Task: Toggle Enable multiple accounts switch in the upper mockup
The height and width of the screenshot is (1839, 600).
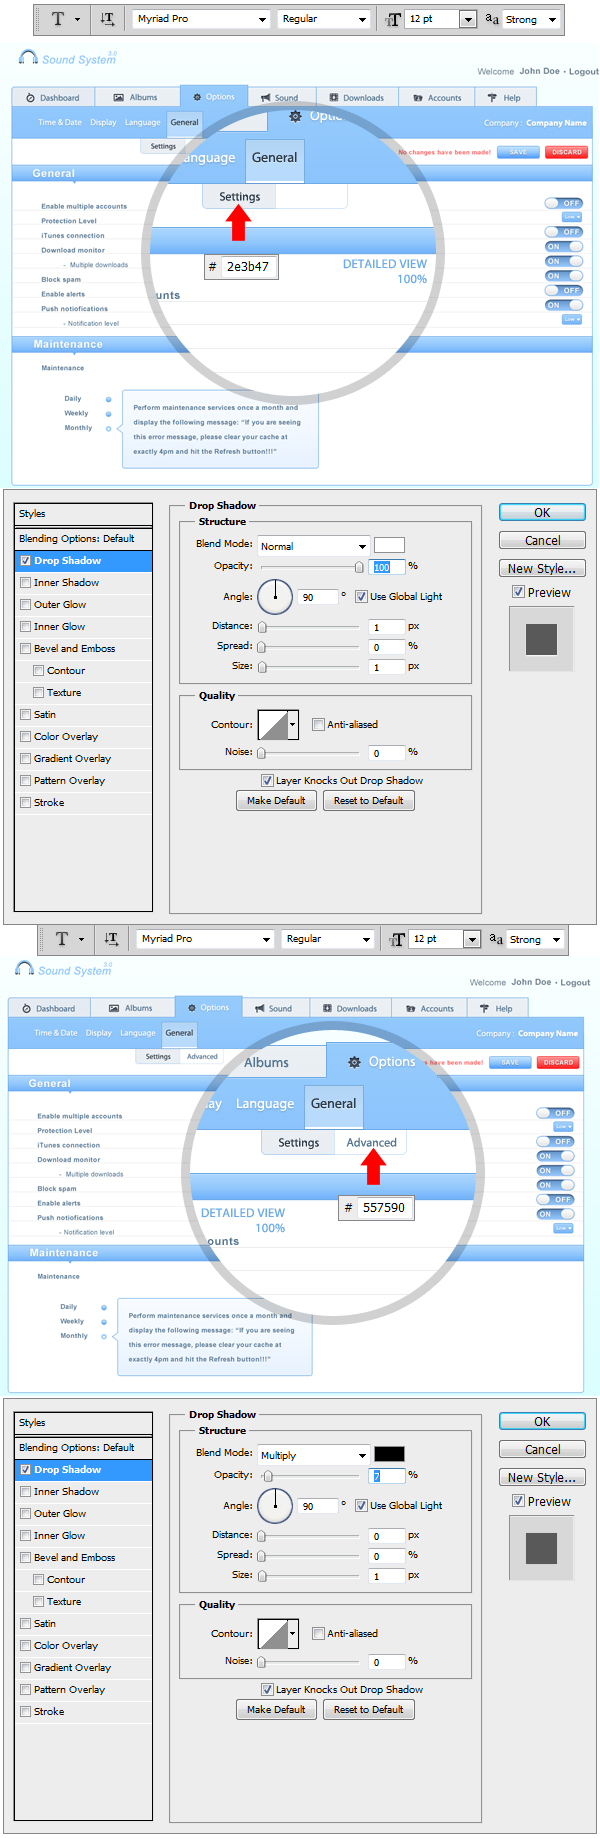Action: [564, 203]
